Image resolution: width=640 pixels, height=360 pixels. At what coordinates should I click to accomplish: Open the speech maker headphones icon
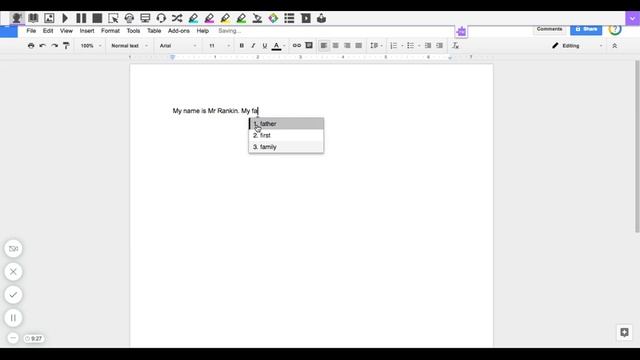point(129,18)
